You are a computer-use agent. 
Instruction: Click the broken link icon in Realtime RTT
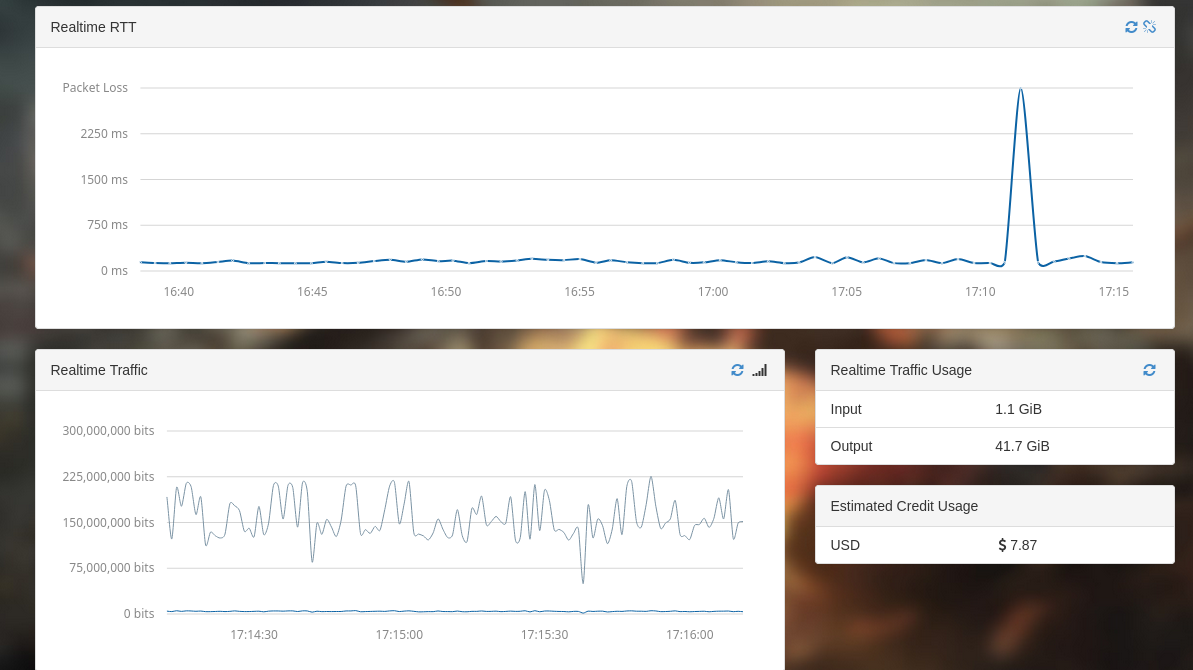tap(1149, 27)
